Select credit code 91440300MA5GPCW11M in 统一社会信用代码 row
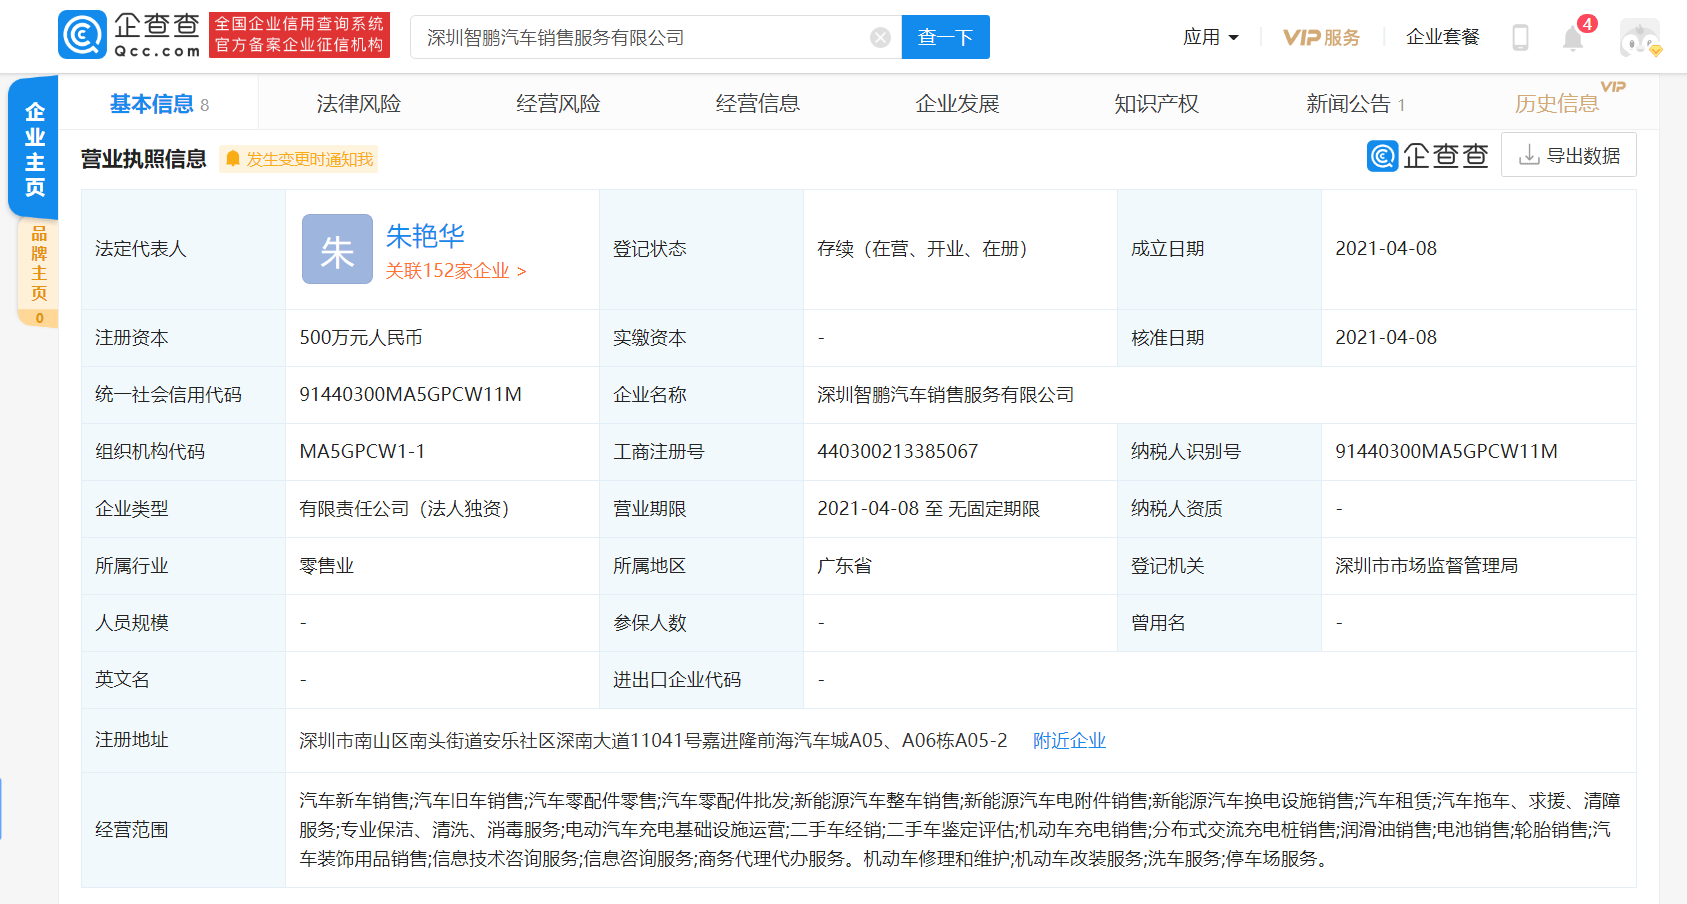 (410, 394)
